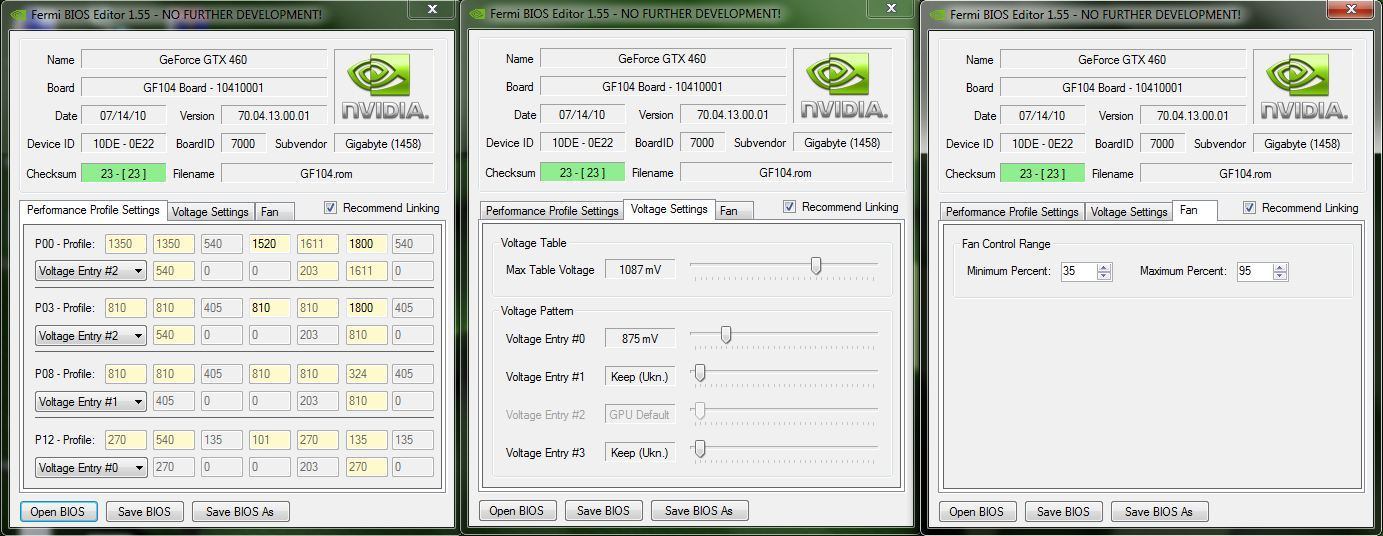
Task: Click the P00 profile field showing 1611
Action: tap(318, 243)
